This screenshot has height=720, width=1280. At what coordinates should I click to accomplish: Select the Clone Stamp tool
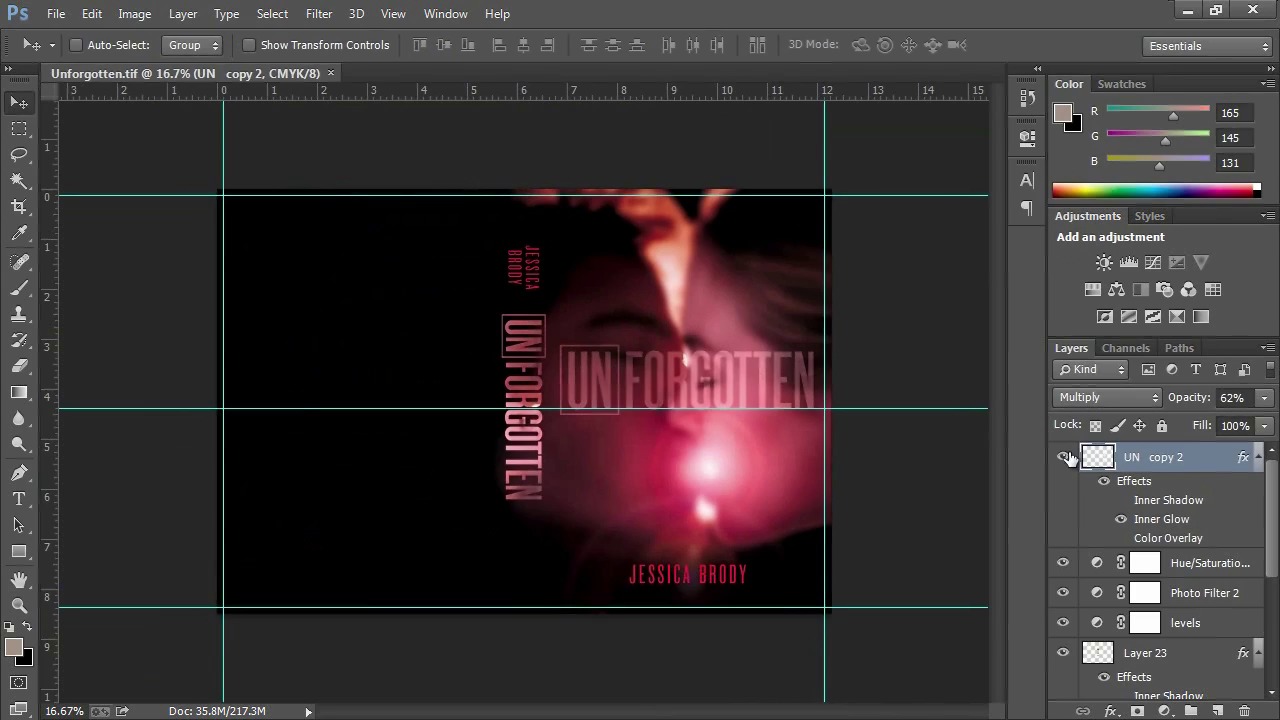coord(19,314)
